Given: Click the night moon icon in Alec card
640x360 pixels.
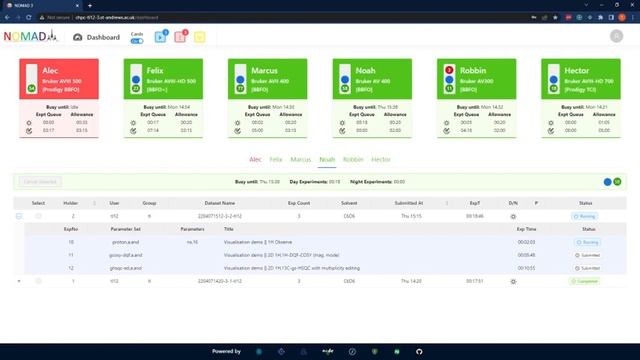Looking at the screenshot, I should pos(29,131).
